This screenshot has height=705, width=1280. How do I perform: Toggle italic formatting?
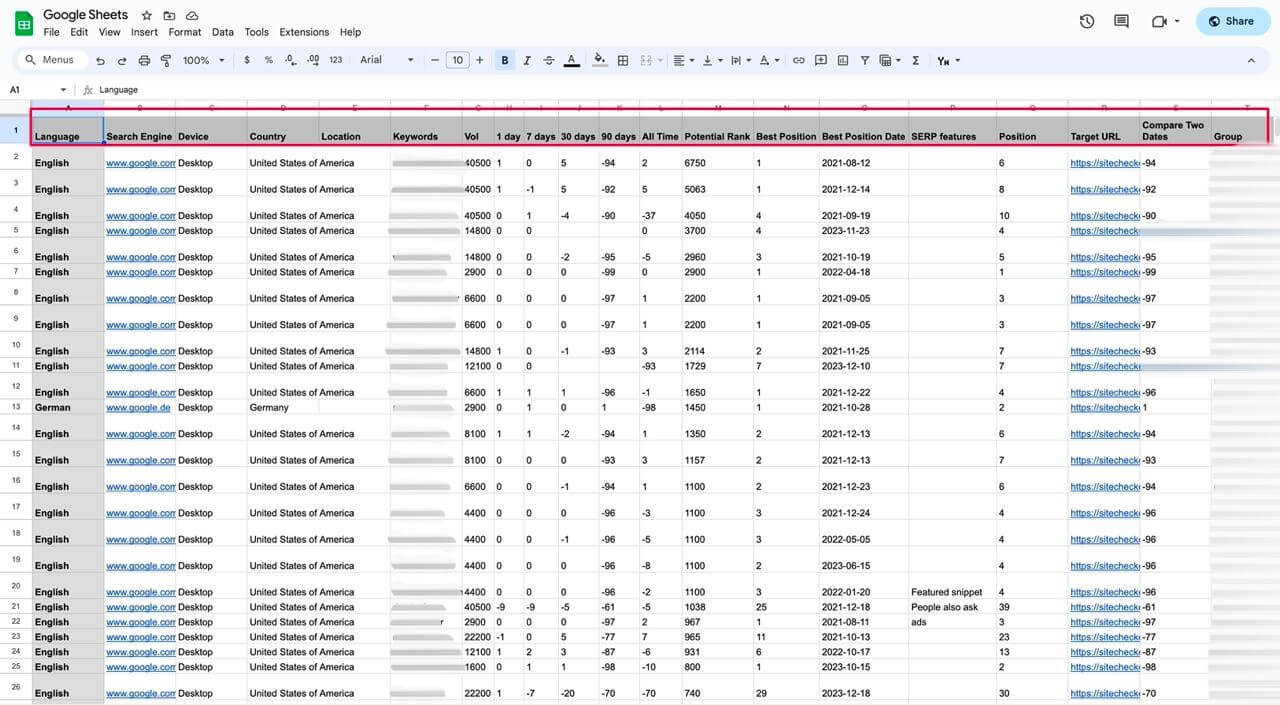pyautogui.click(x=527, y=60)
